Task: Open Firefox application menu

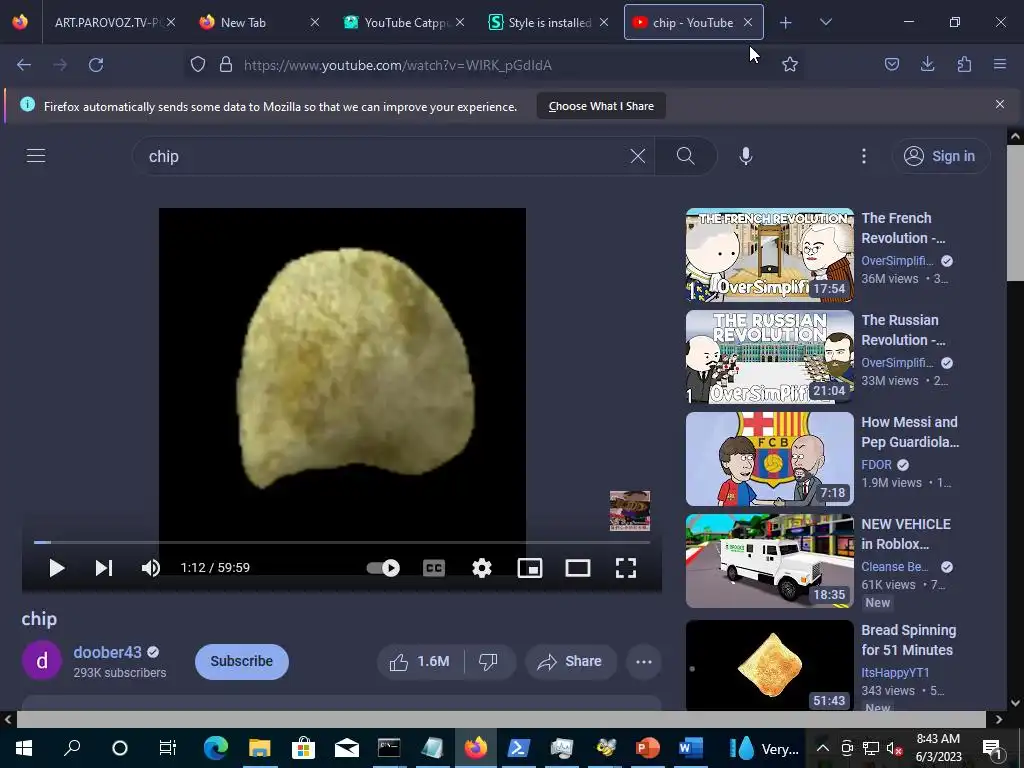Action: pos(1000,64)
